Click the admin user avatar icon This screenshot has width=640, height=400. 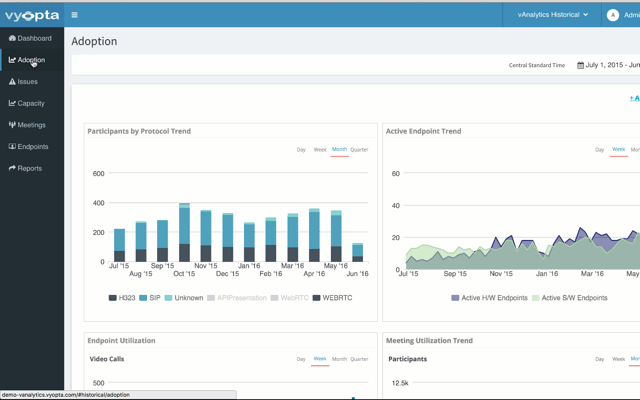coord(612,15)
